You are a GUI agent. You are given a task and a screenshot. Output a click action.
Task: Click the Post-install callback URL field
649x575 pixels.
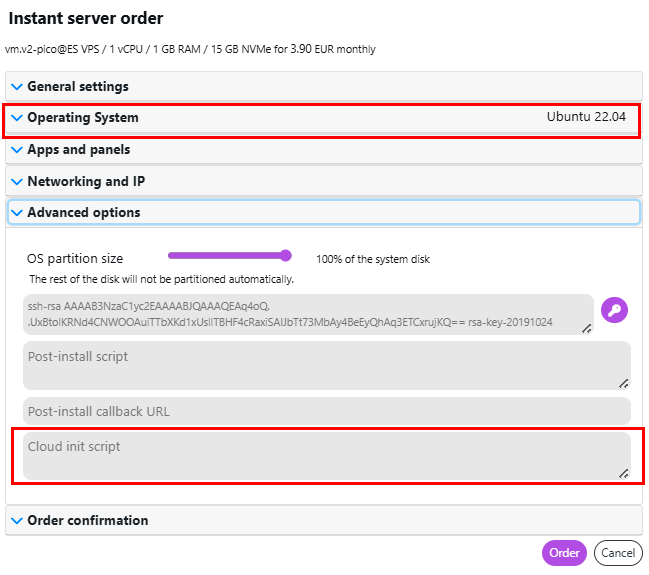pyautogui.click(x=326, y=411)
